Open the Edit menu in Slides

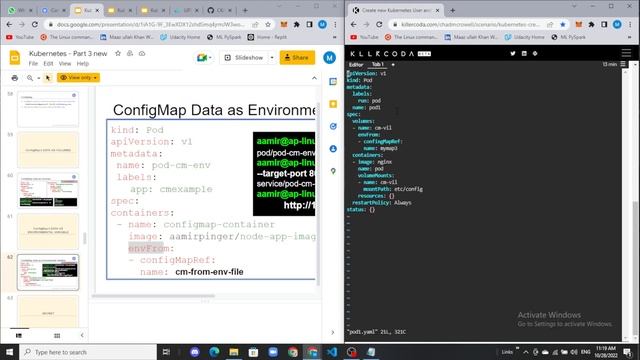click(48, 64)
